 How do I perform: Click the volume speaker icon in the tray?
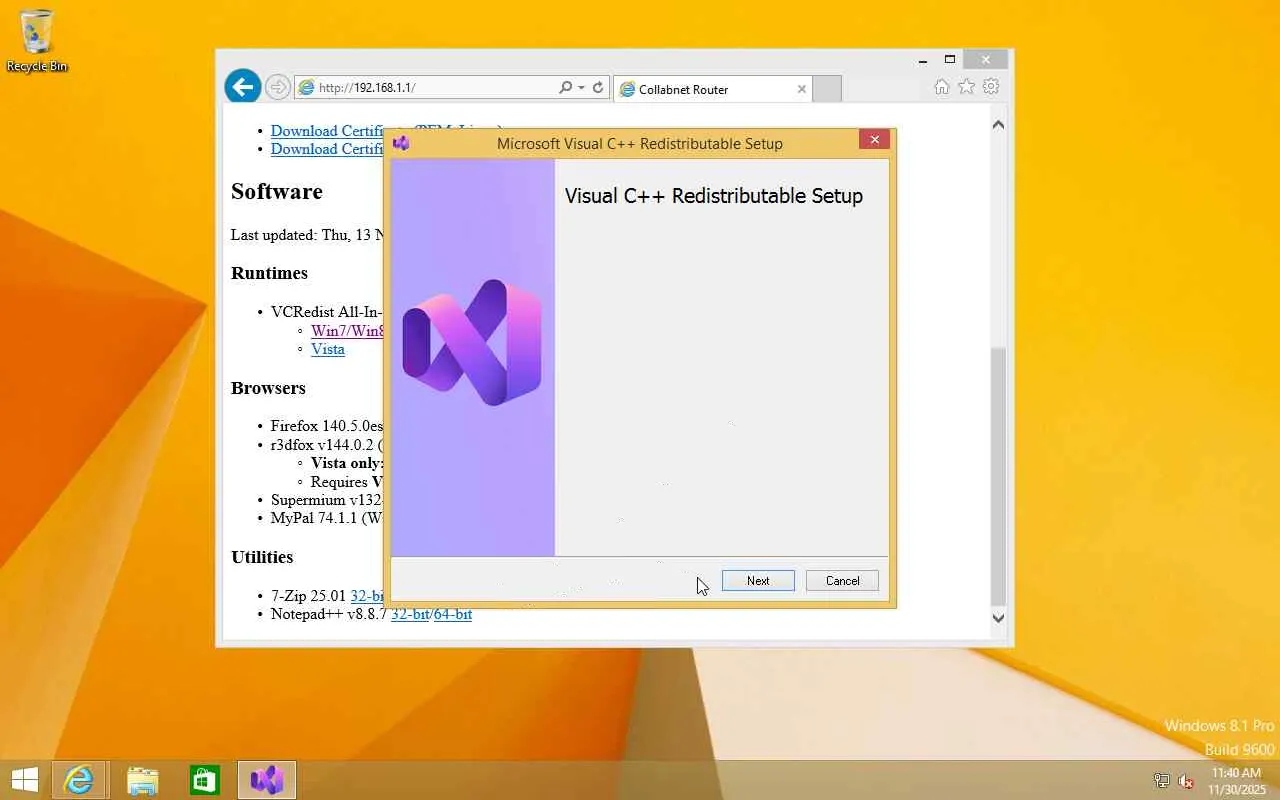click(1186, 781)
